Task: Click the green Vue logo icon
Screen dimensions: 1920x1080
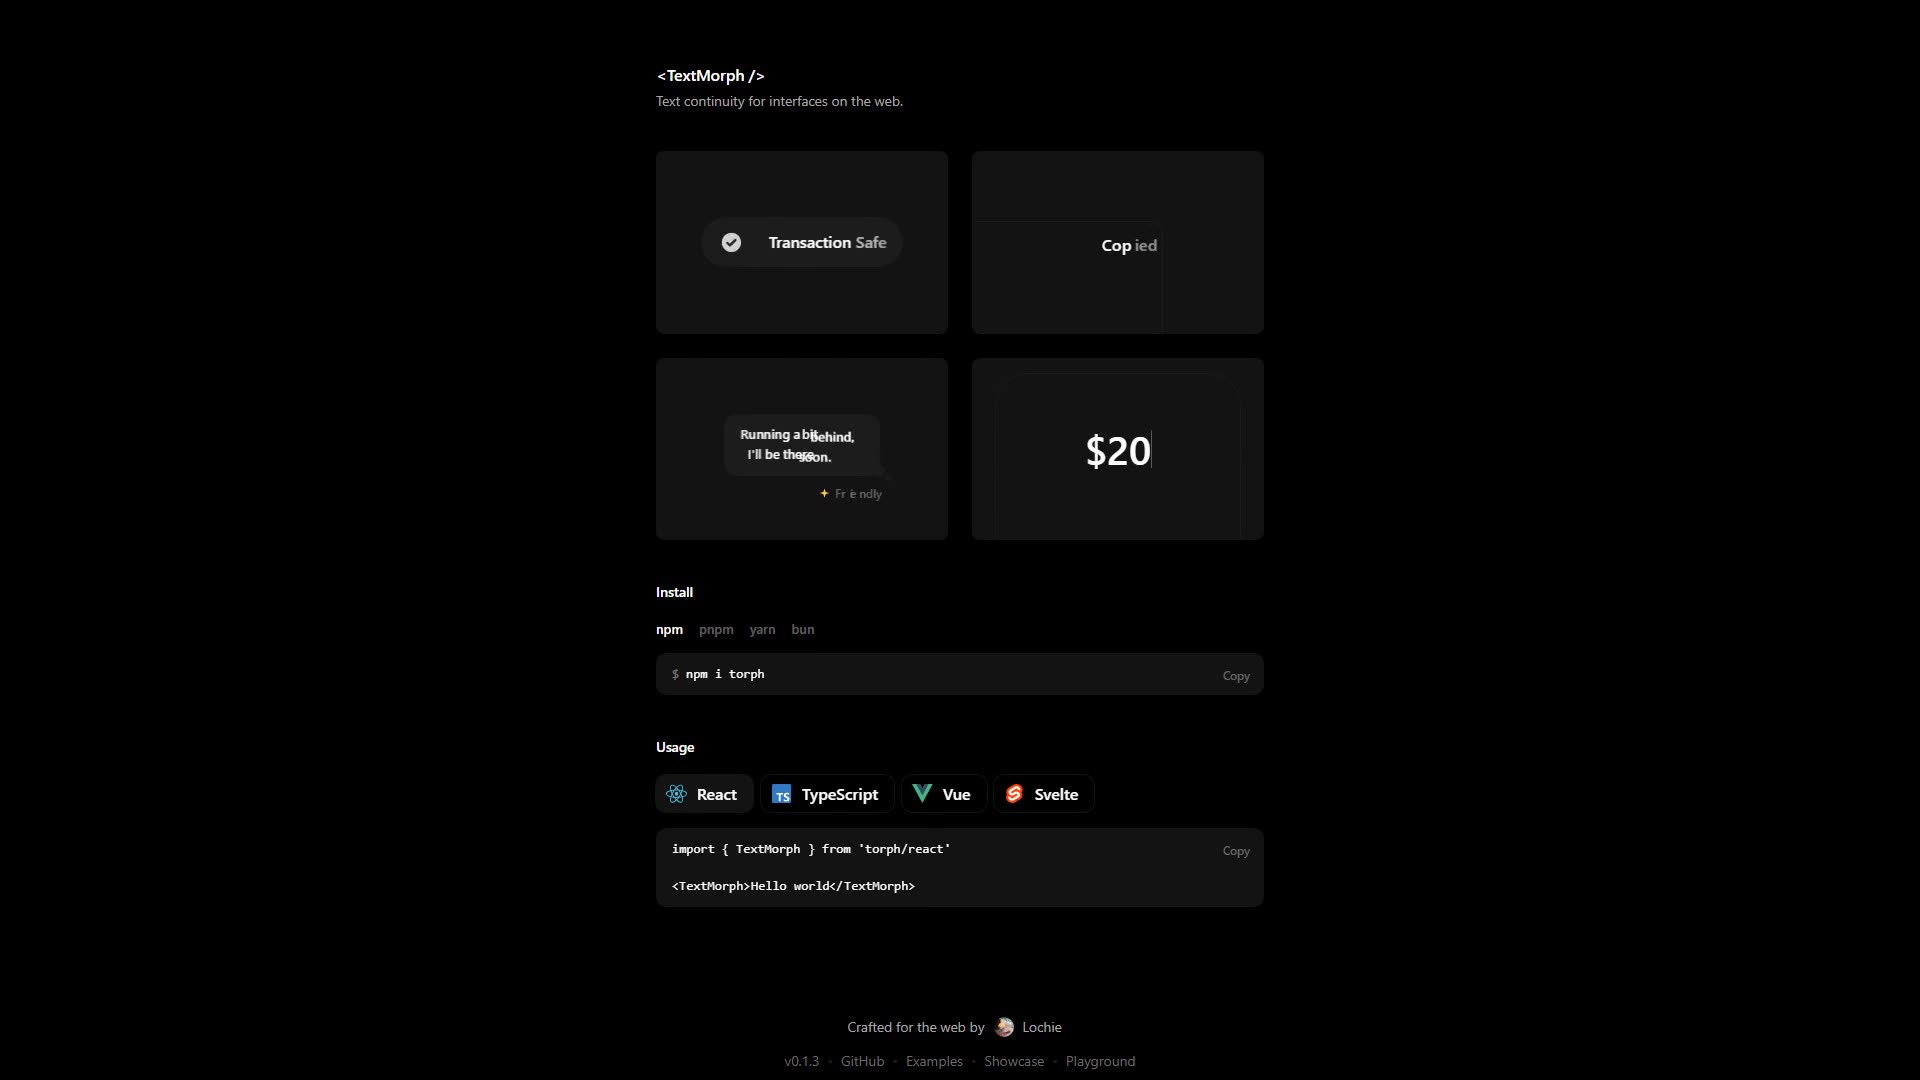Action: pyautogui.click(x=922, y=794)
